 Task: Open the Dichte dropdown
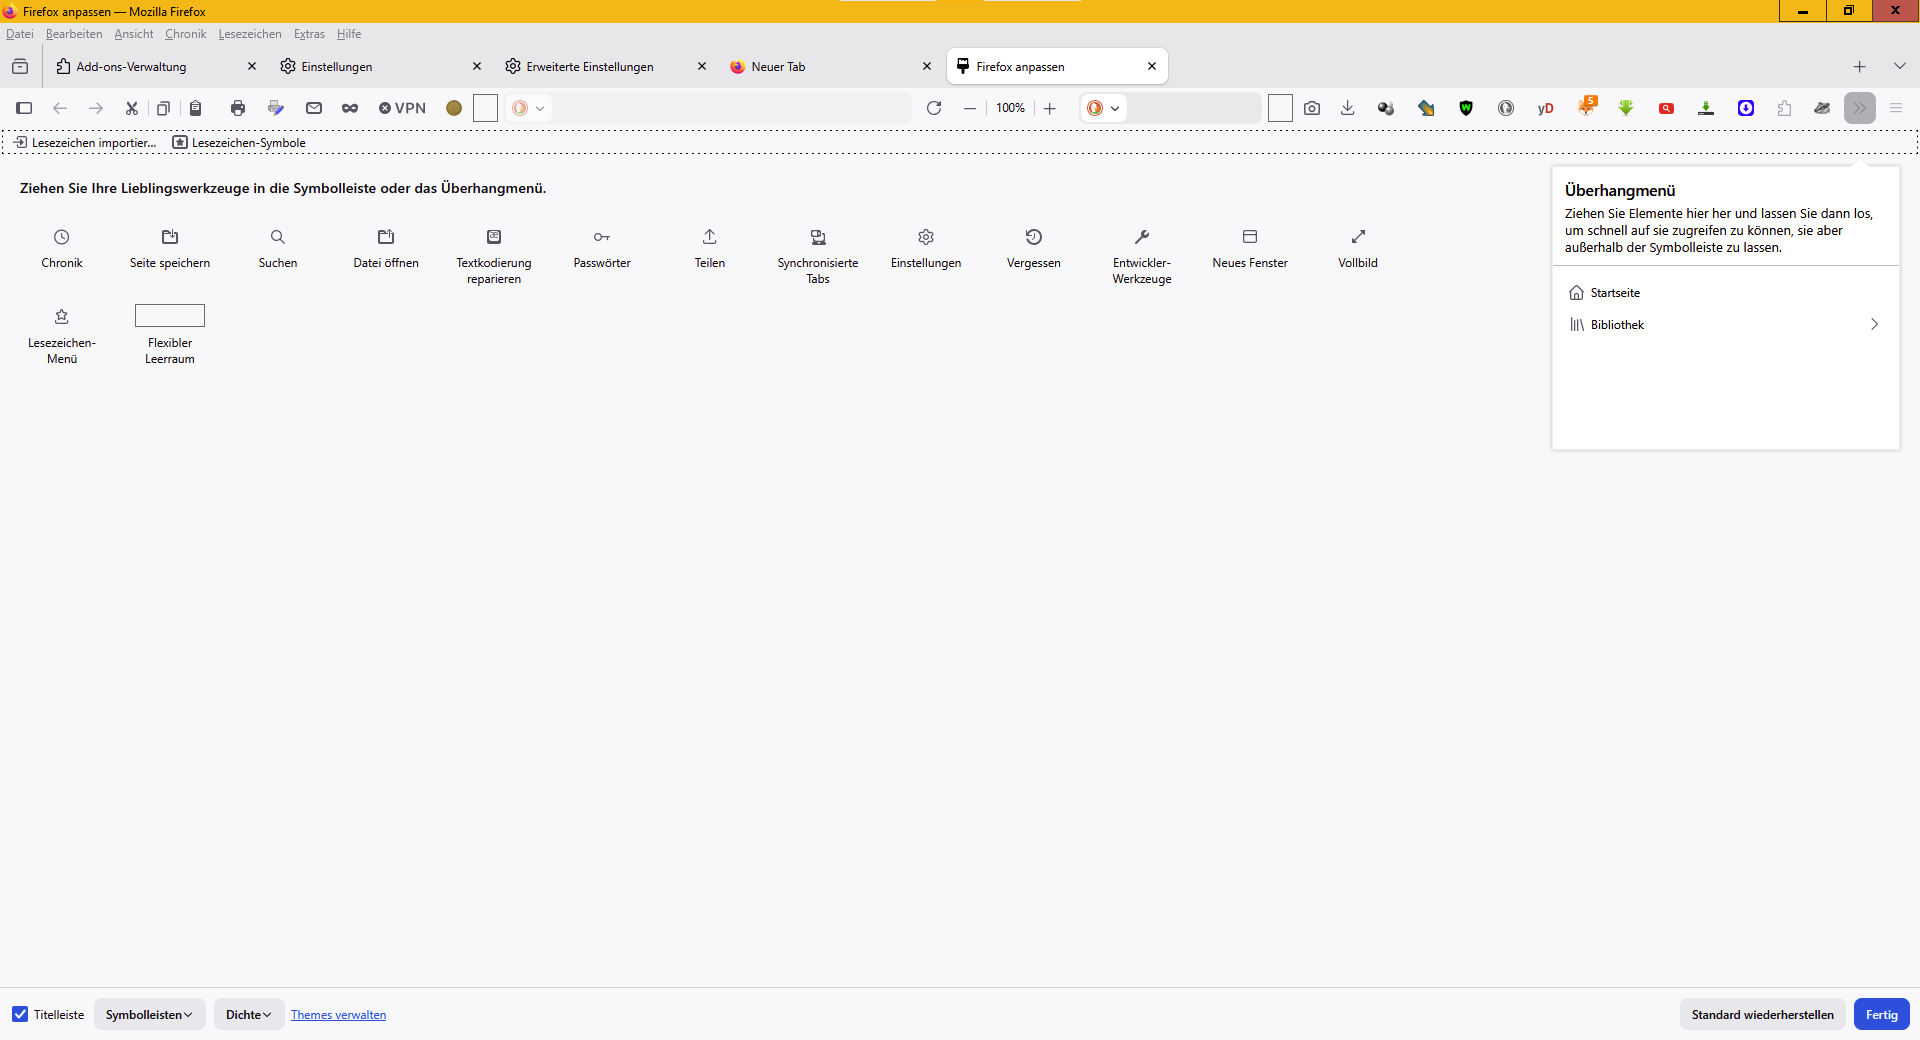[x=249, y=1014]
